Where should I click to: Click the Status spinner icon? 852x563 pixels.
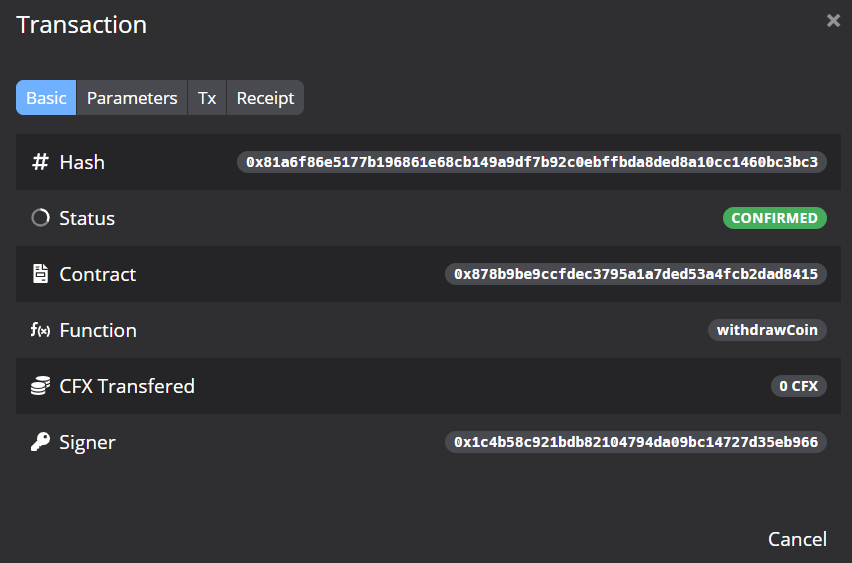pos(40,218)
